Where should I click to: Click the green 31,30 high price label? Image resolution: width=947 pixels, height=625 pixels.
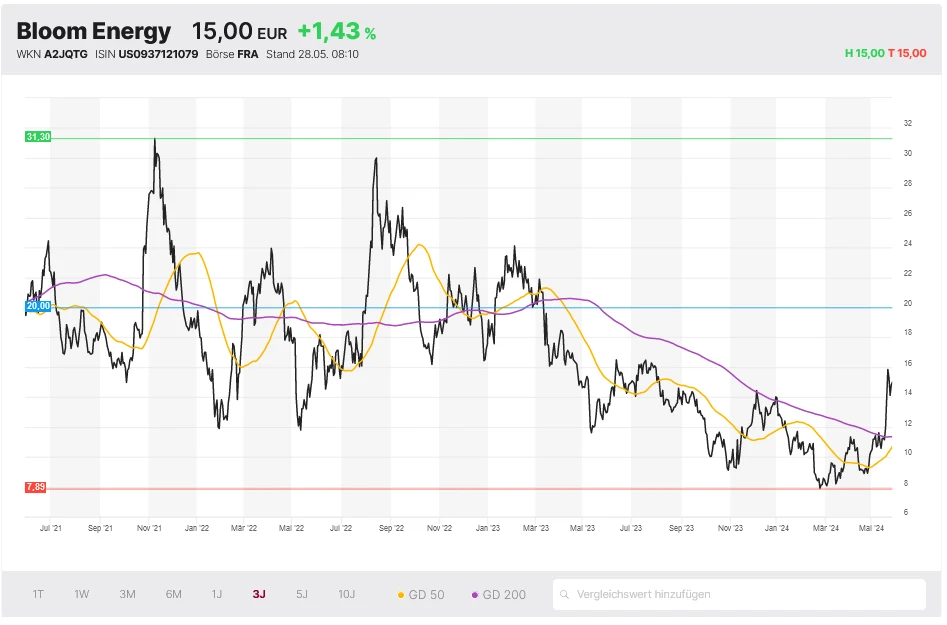coord(37,136)
